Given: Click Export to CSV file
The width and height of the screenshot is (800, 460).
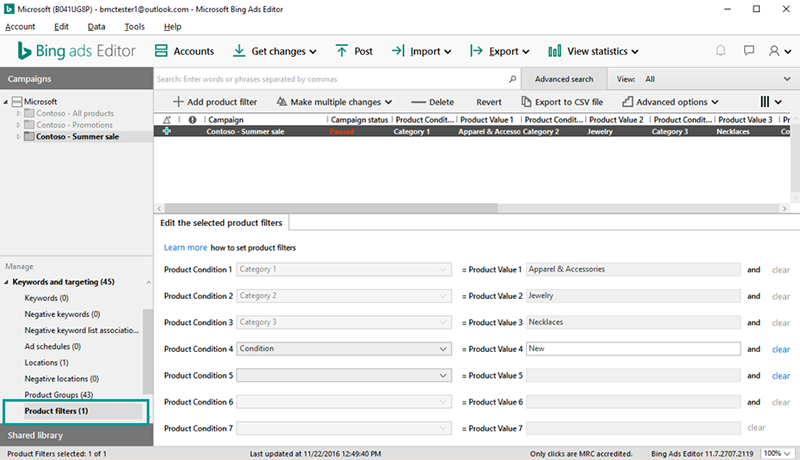Looking at the screenshot, I should point(562,102).
